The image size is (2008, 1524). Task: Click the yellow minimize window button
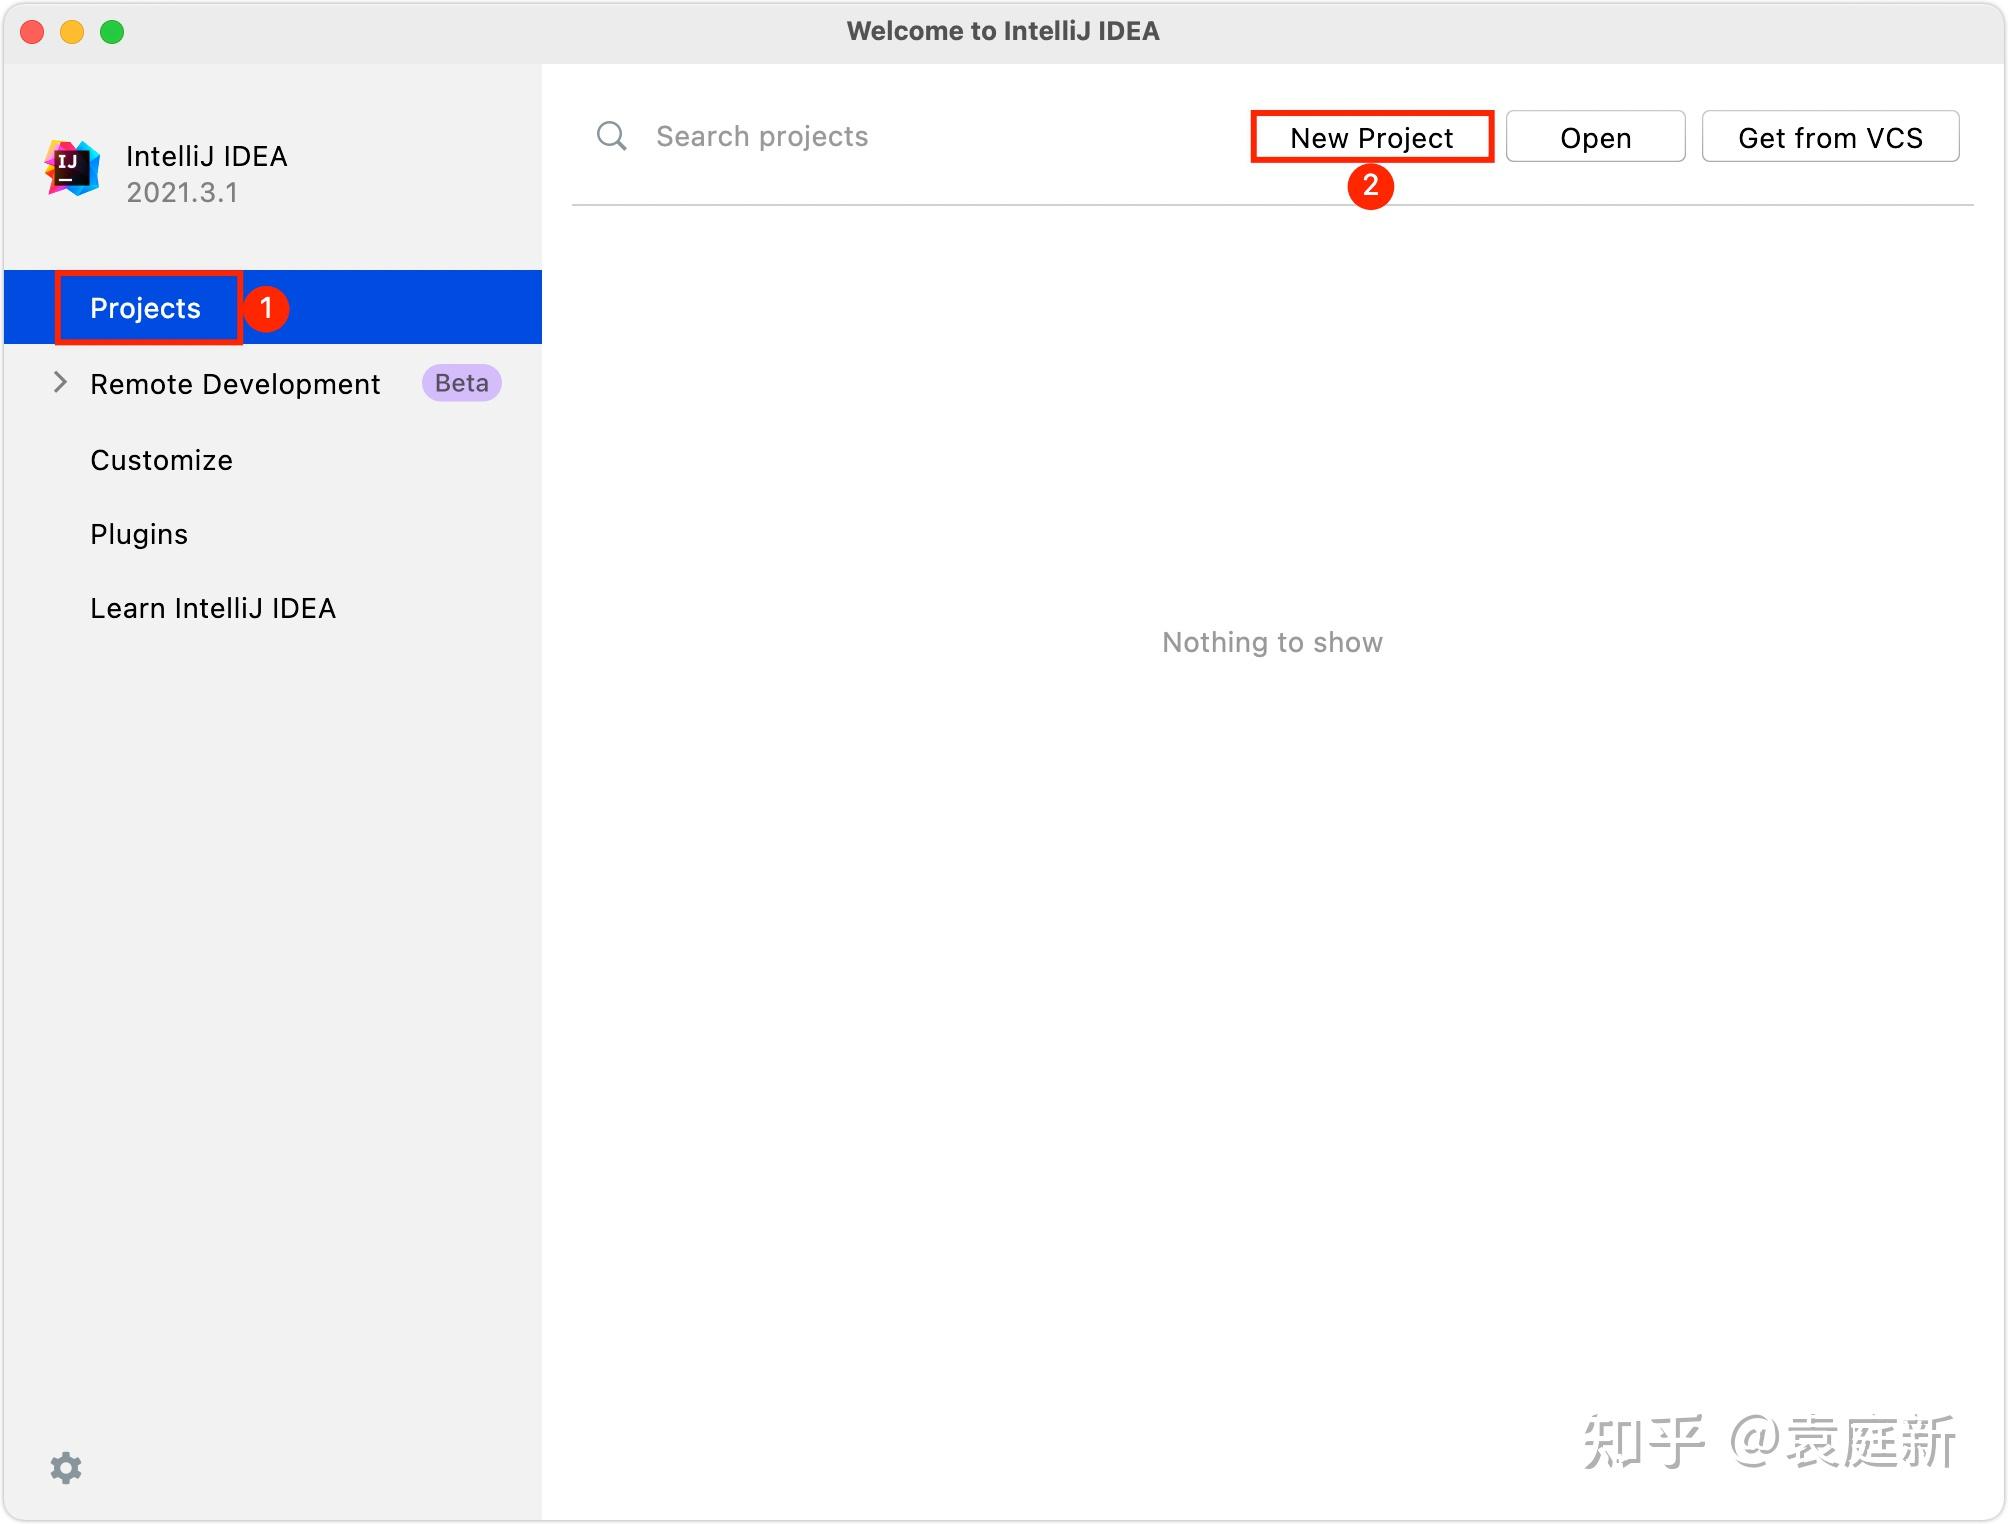coord(72,32)
